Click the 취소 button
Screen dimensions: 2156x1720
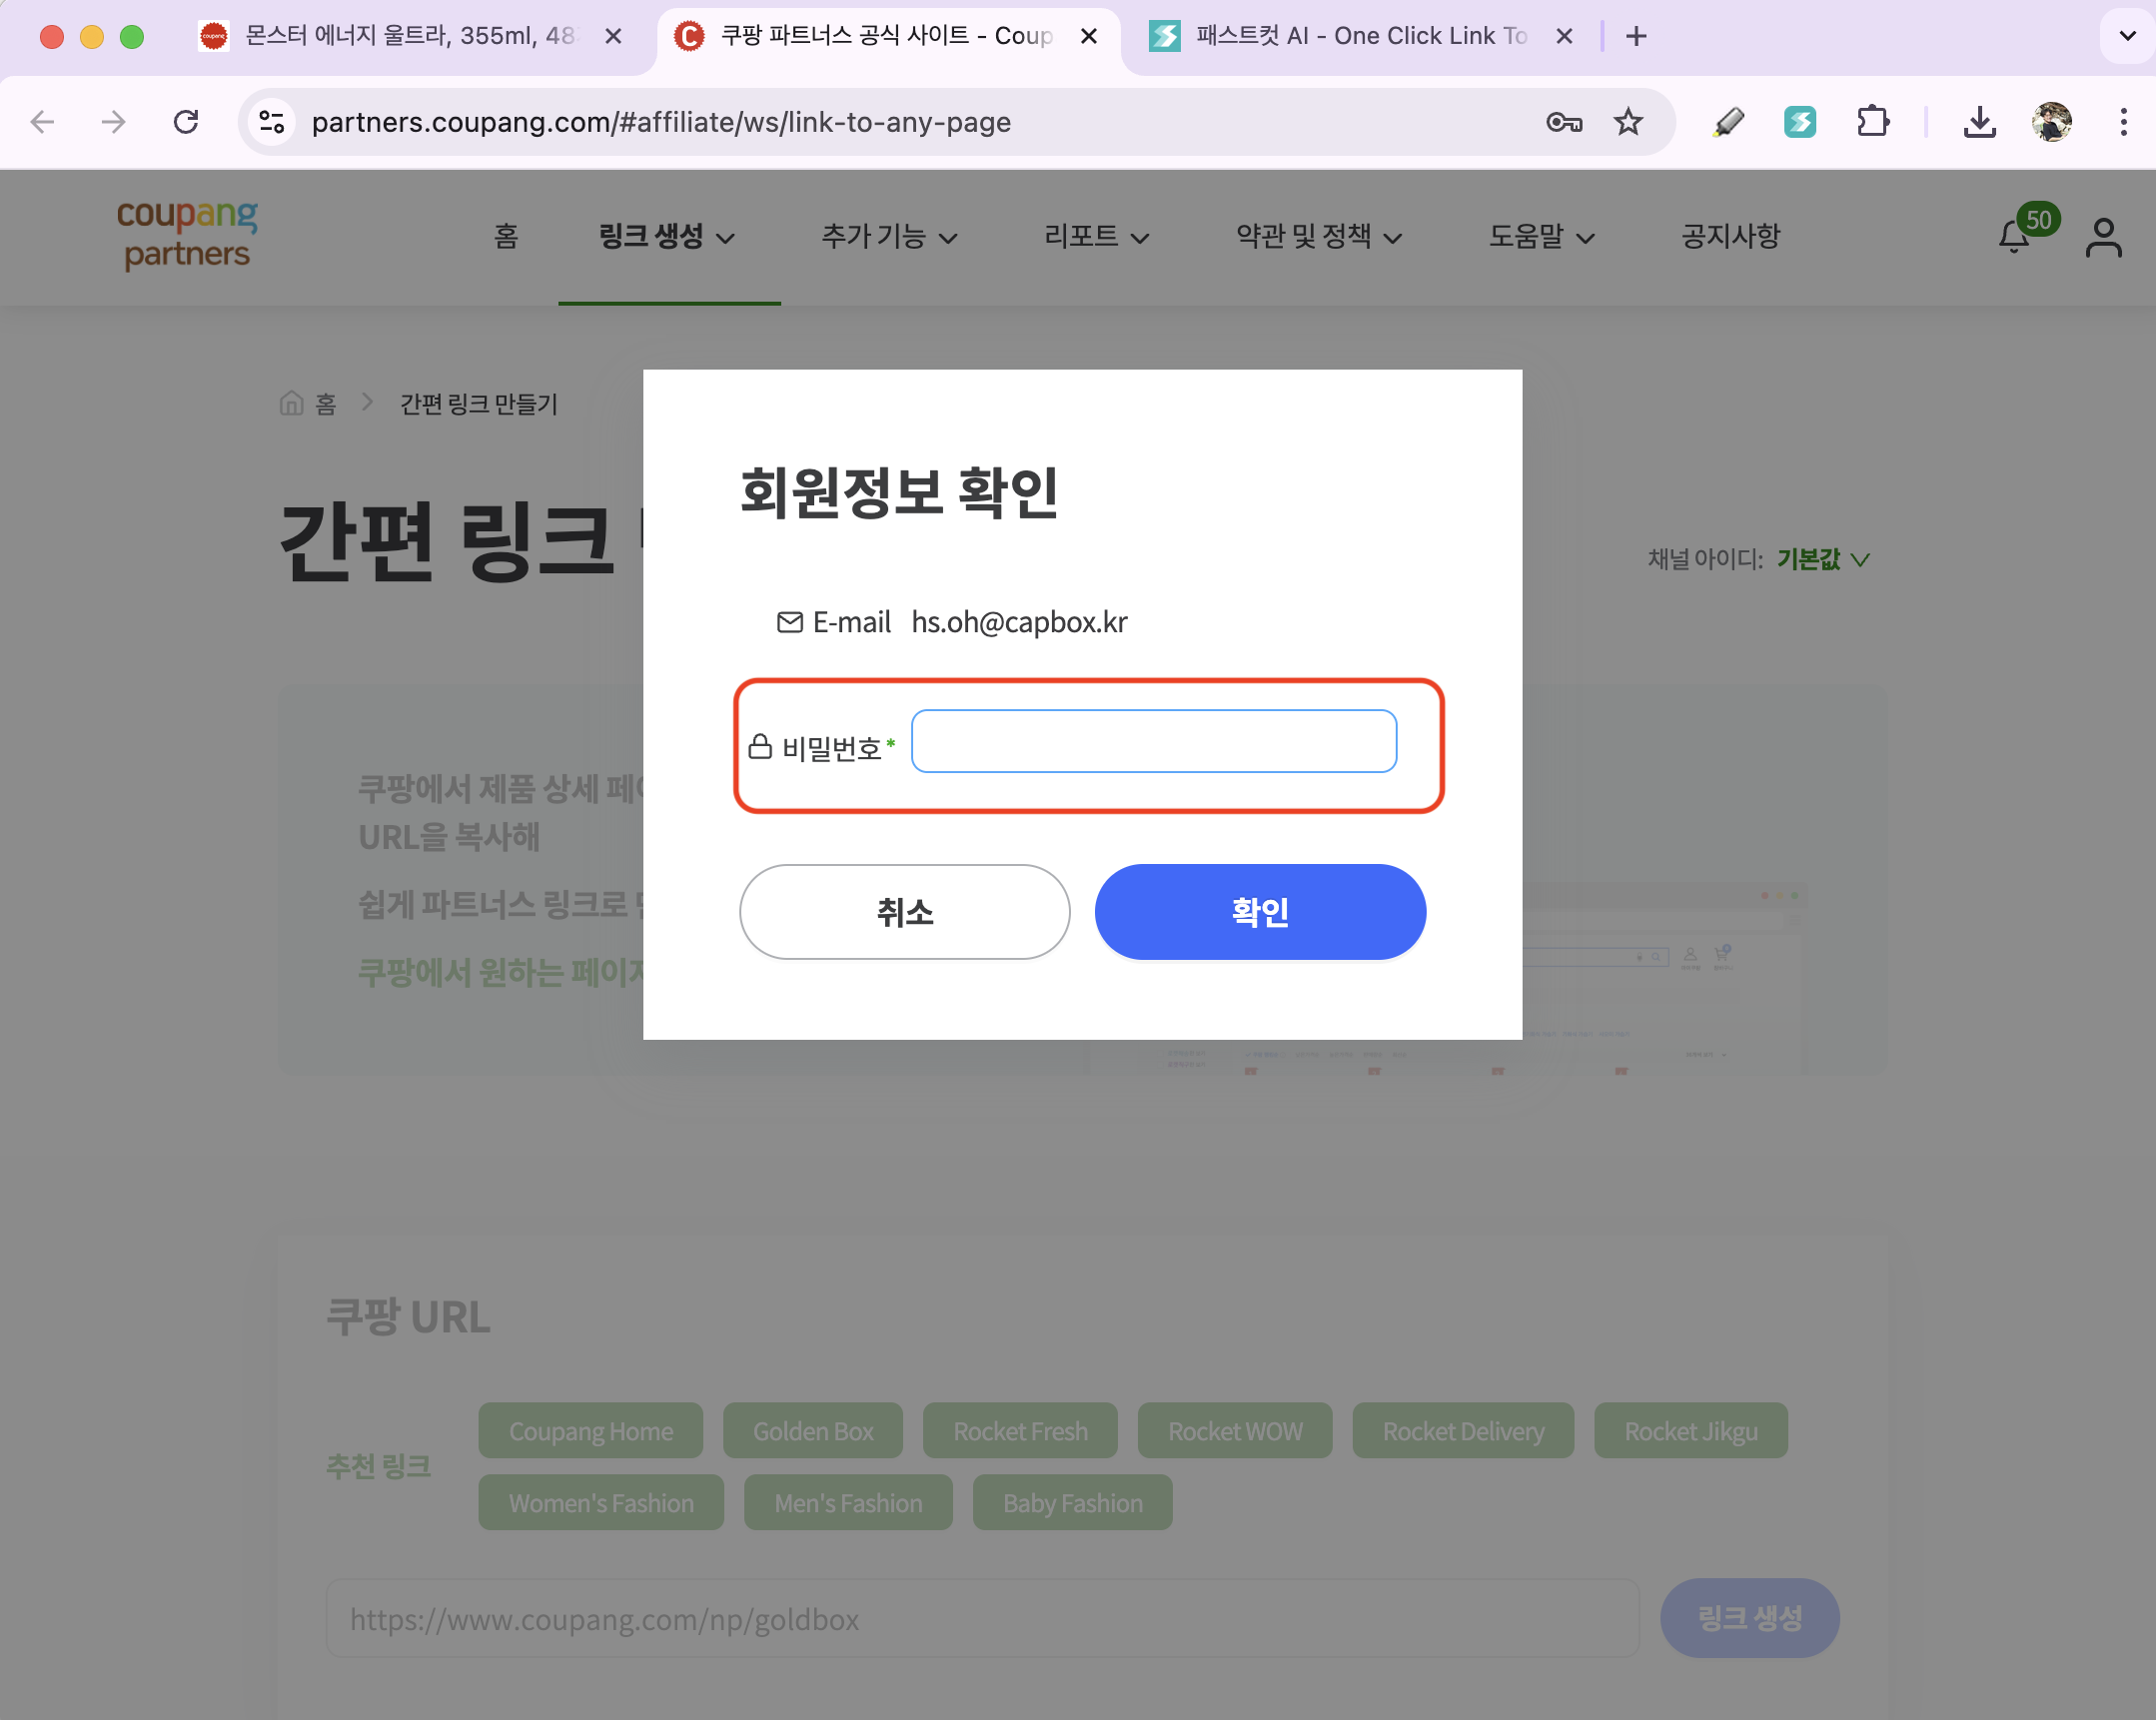(x=904, y=912)
